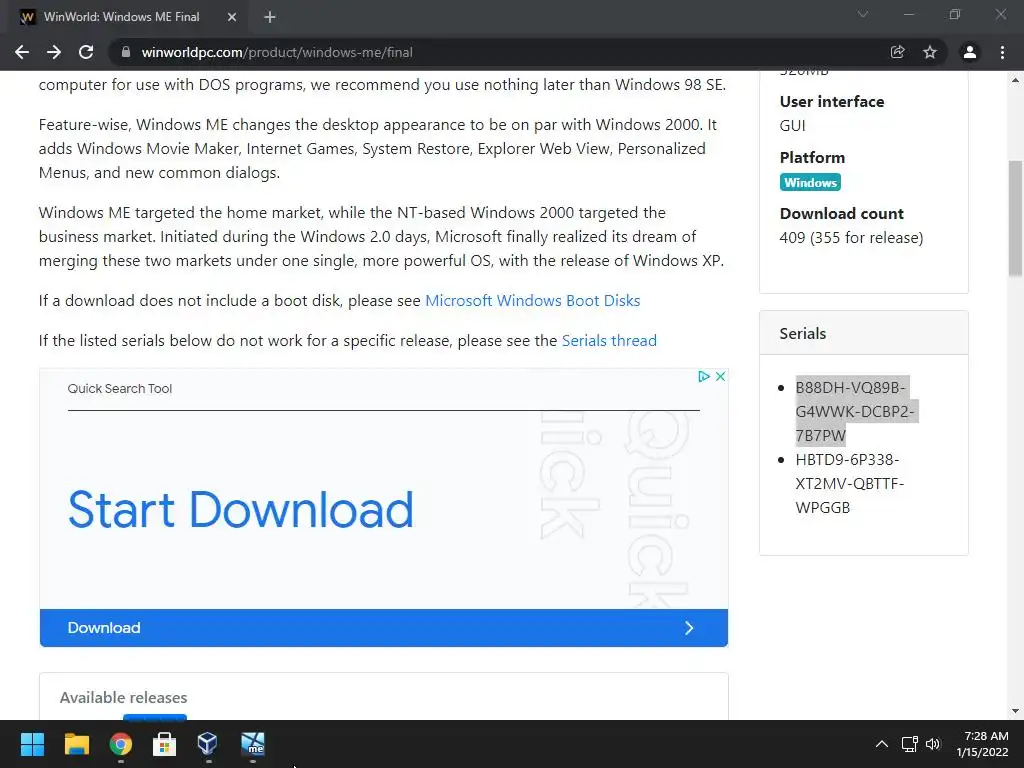1024x768 pixels.
Task: Click the blue Download ad button
Action: click(383, 628)
